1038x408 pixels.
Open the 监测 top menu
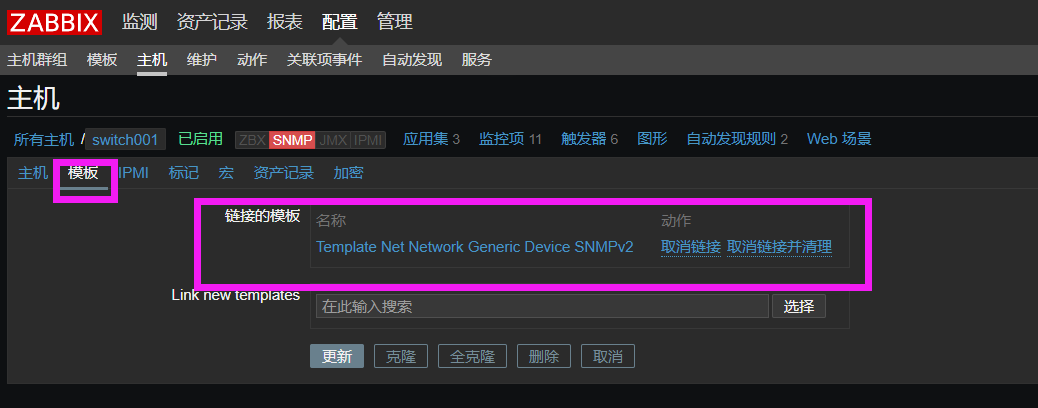[x=140, y=22]
